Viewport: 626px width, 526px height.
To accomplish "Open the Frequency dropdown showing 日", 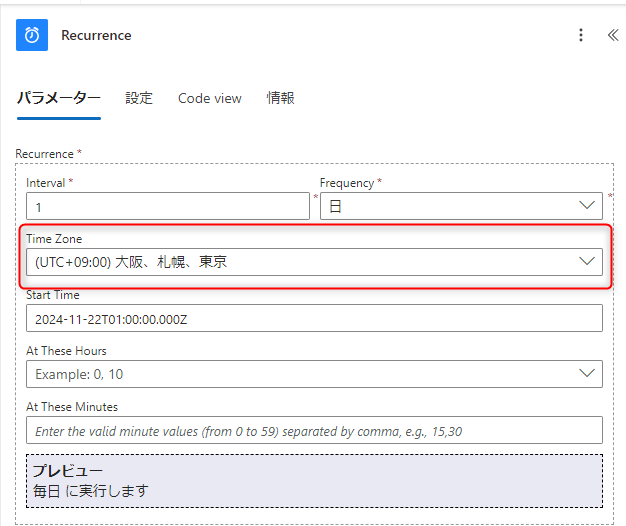I will [x=461, y=206].
